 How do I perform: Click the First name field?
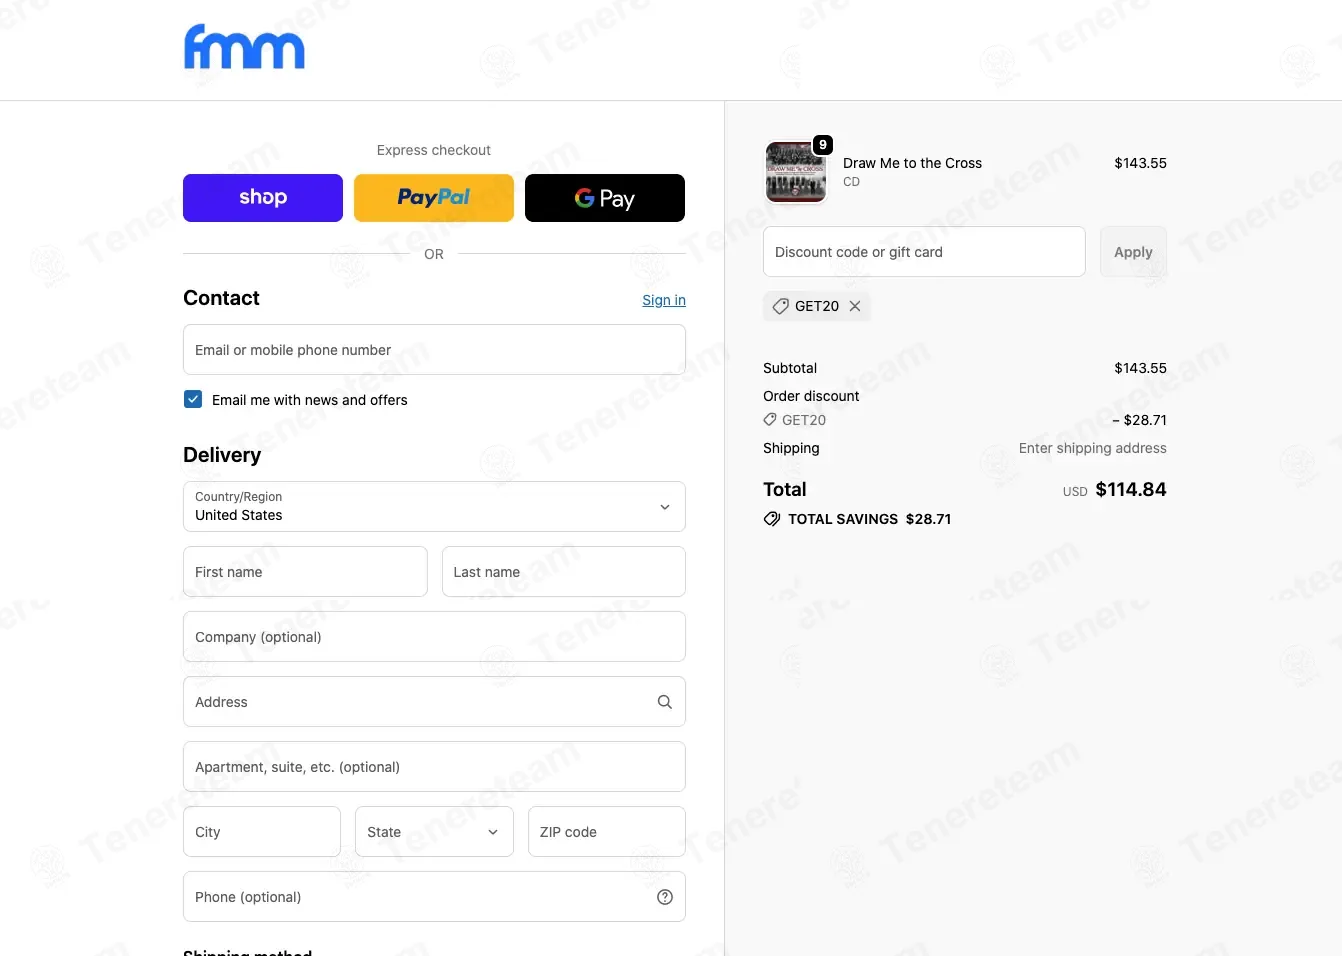[x=305, y=572]
